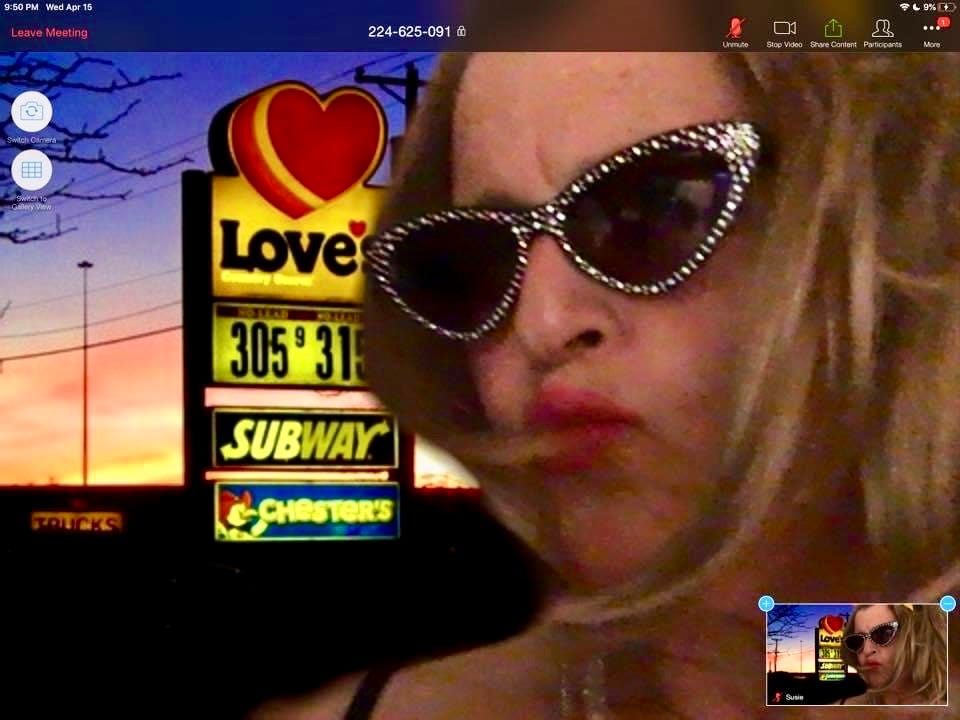Open the More options menu
Viewport: 960px width, 720px height.
click(932, 33)
